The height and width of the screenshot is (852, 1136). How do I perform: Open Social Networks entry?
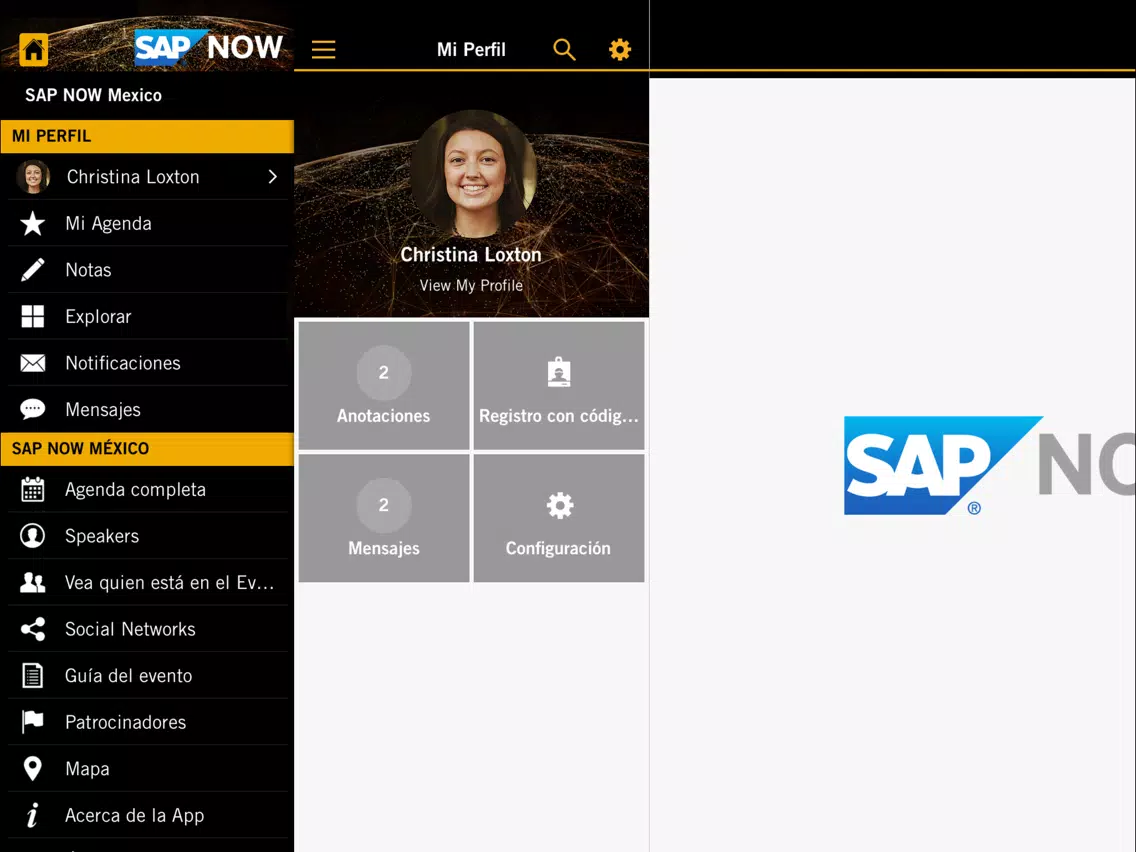point(147,629)
